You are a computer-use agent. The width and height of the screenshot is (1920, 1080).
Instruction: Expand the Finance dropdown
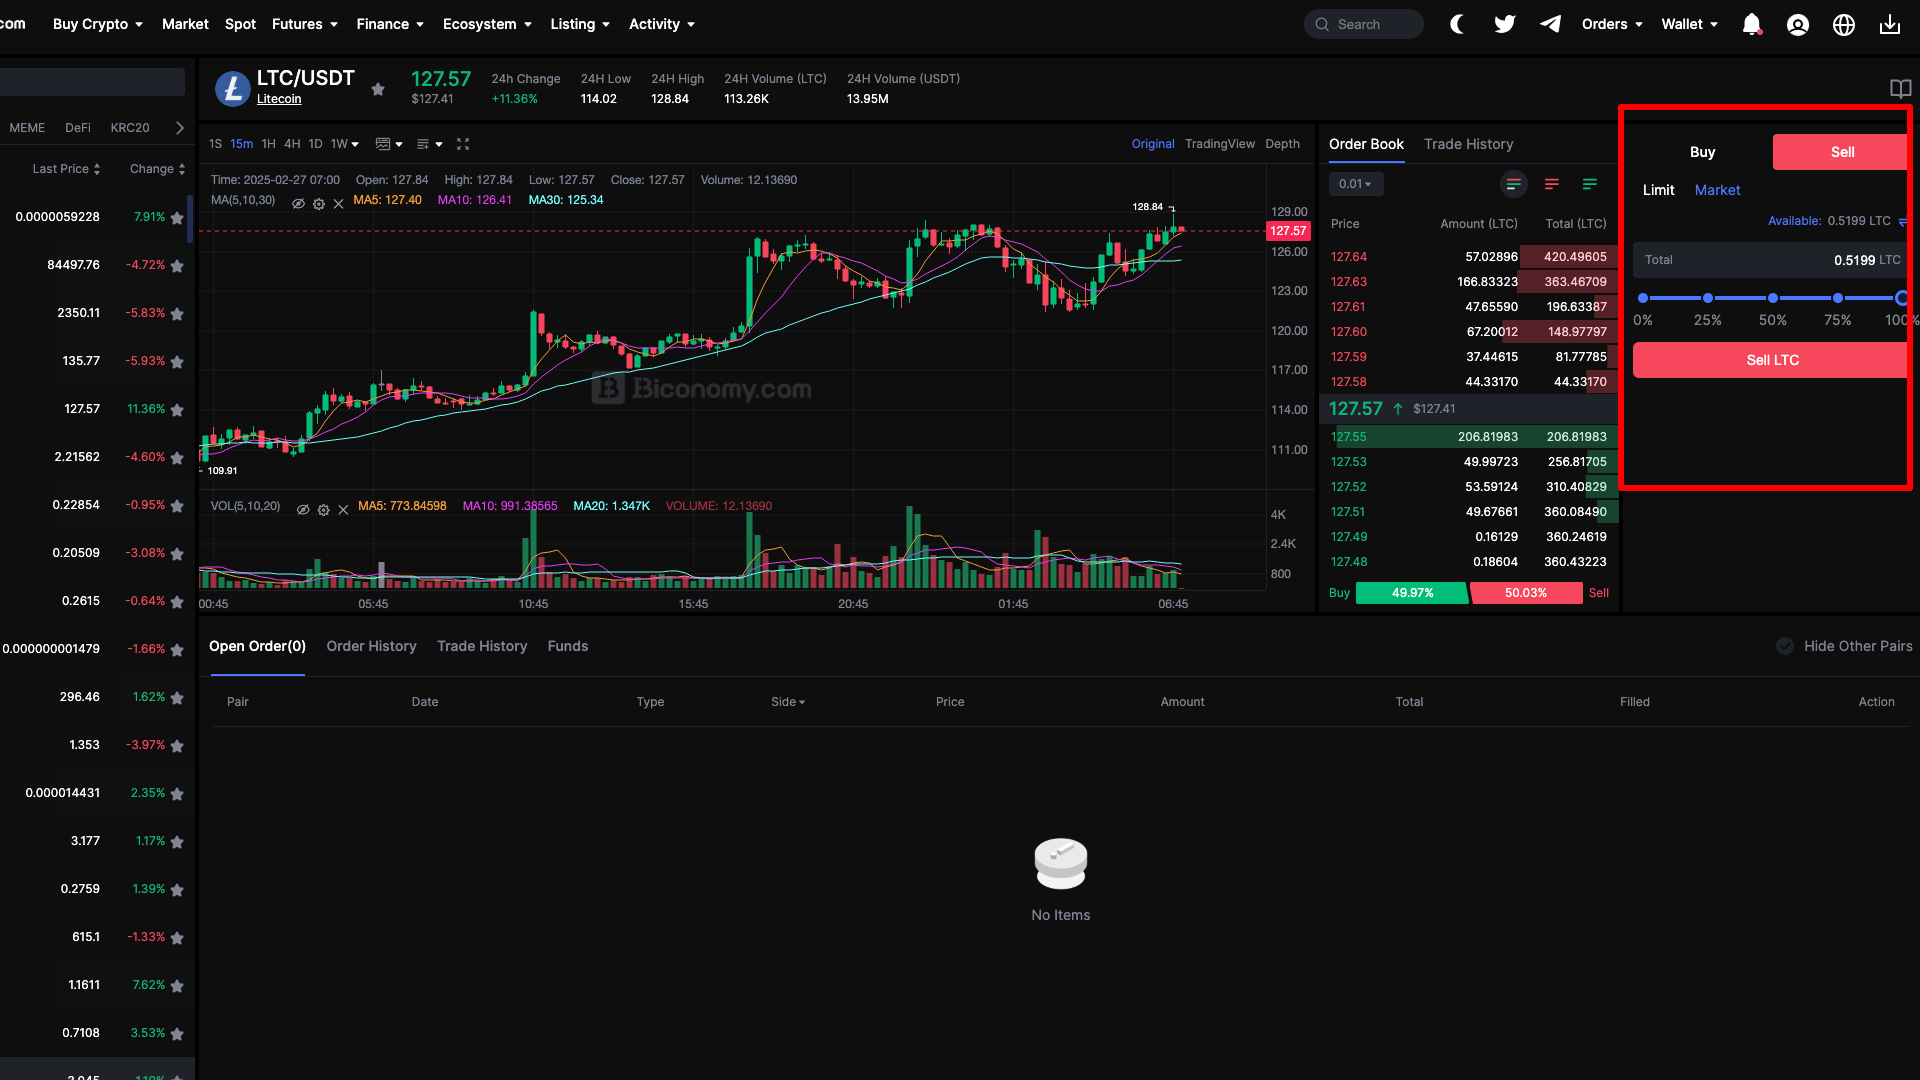[x=390, y=24]
